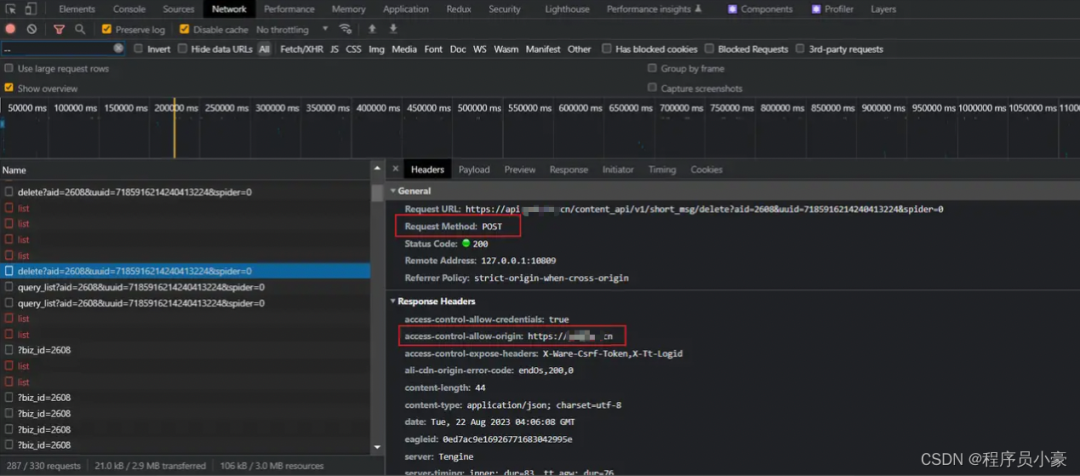This screenshot has width=1080, height=476.
Task: Open the Lighthouse tab
Action: pos(568,9)
